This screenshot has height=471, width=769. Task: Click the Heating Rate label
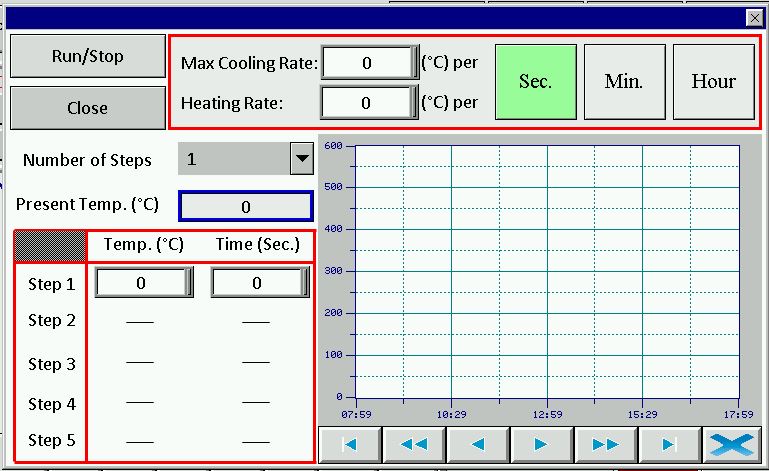(x=232, y=103)
